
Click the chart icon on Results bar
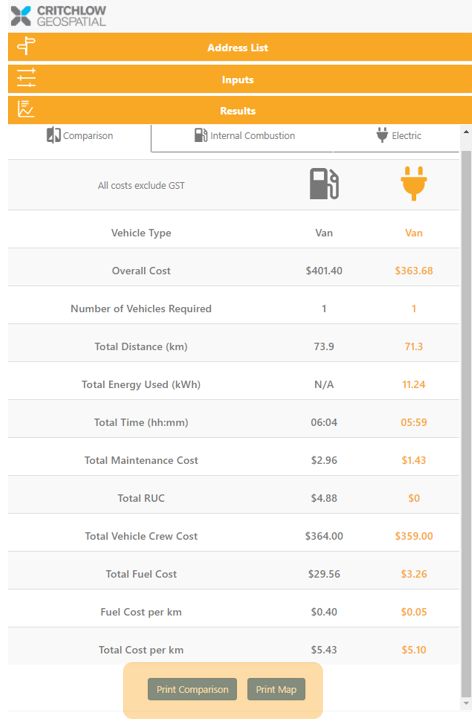(x=25, y=109)
